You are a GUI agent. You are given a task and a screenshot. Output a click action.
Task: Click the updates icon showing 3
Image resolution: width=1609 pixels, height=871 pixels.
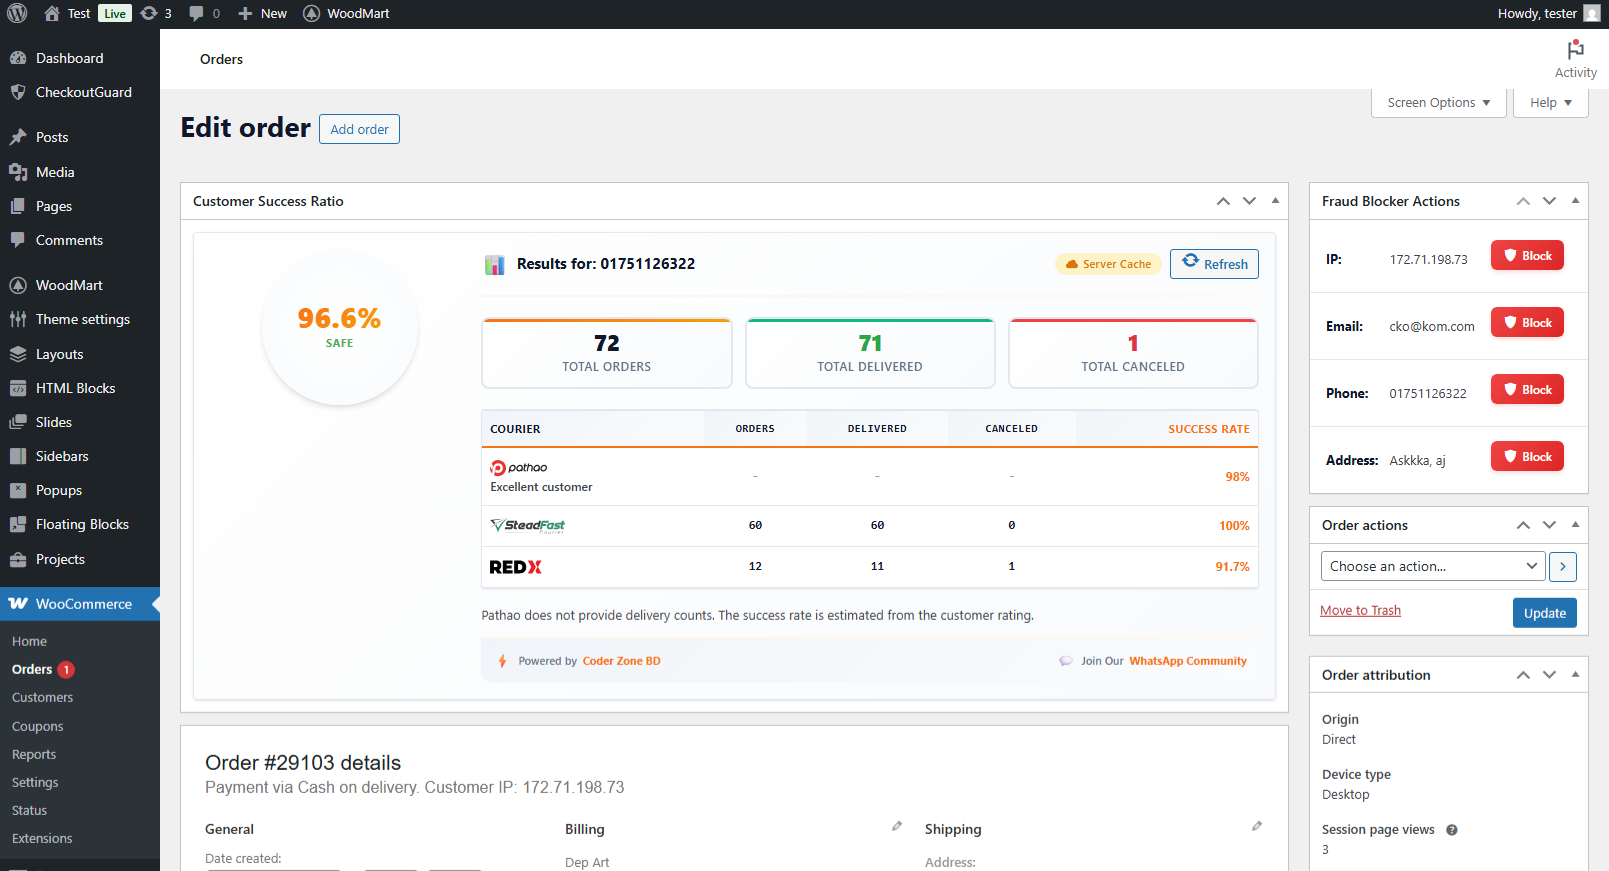[156, 13]
